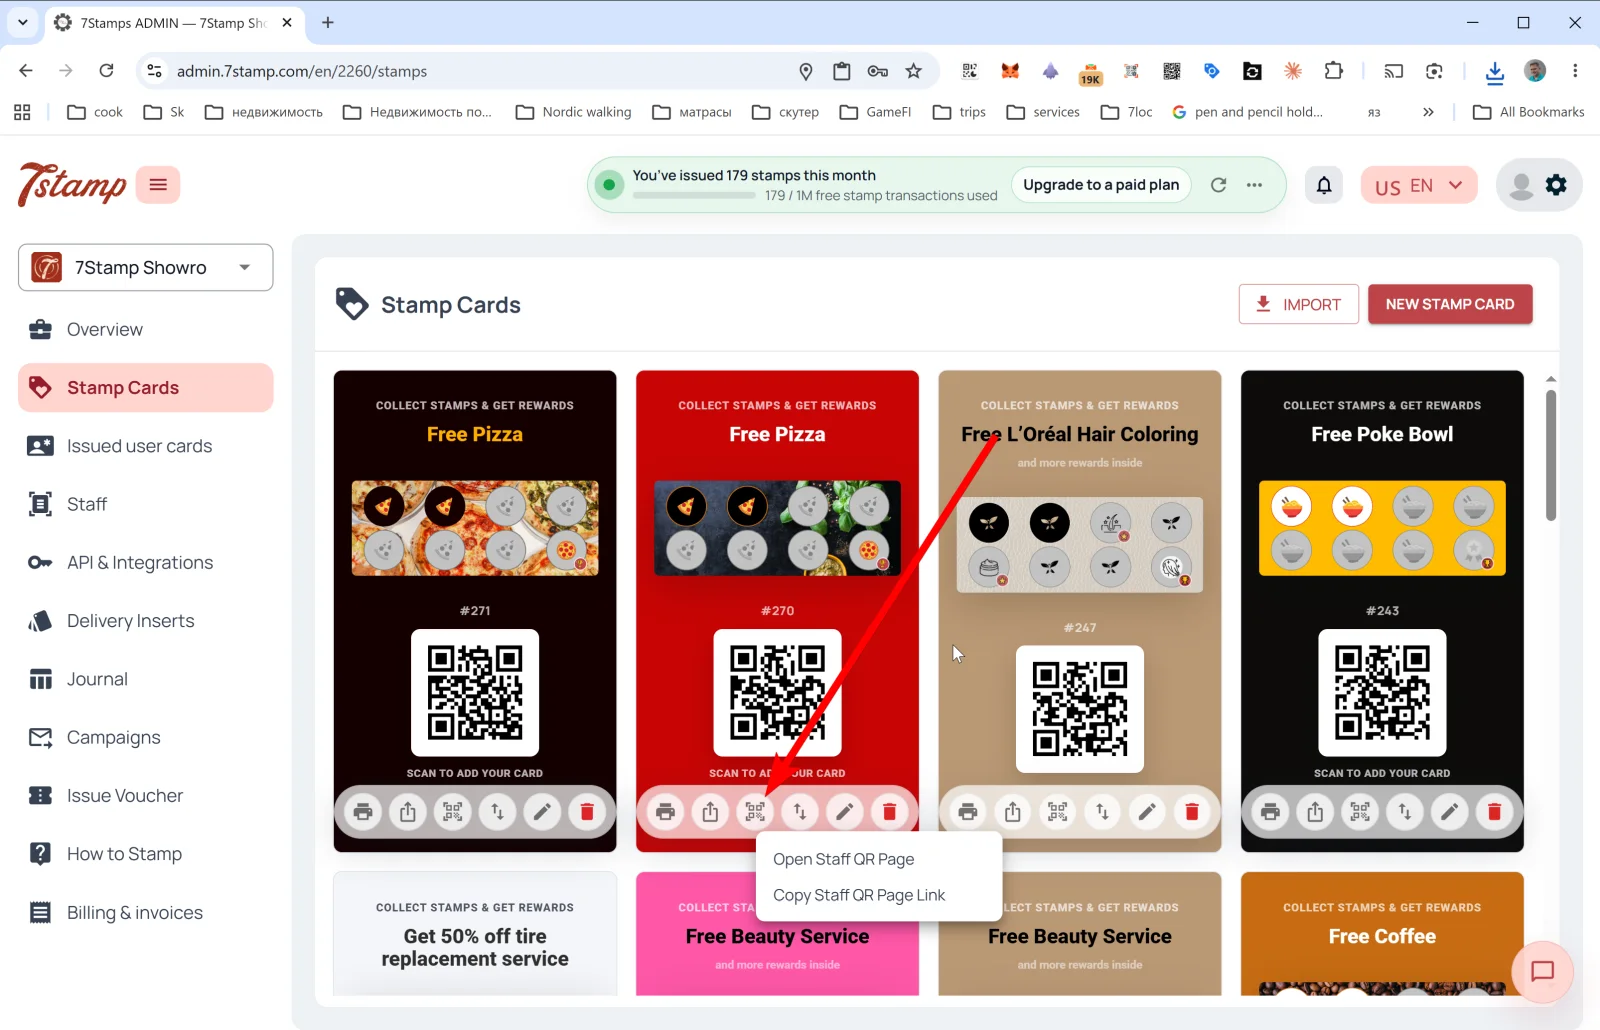1600x1030 pixels.
Task: Delete the red Free Pizza card #270
Action: (889, 812)
